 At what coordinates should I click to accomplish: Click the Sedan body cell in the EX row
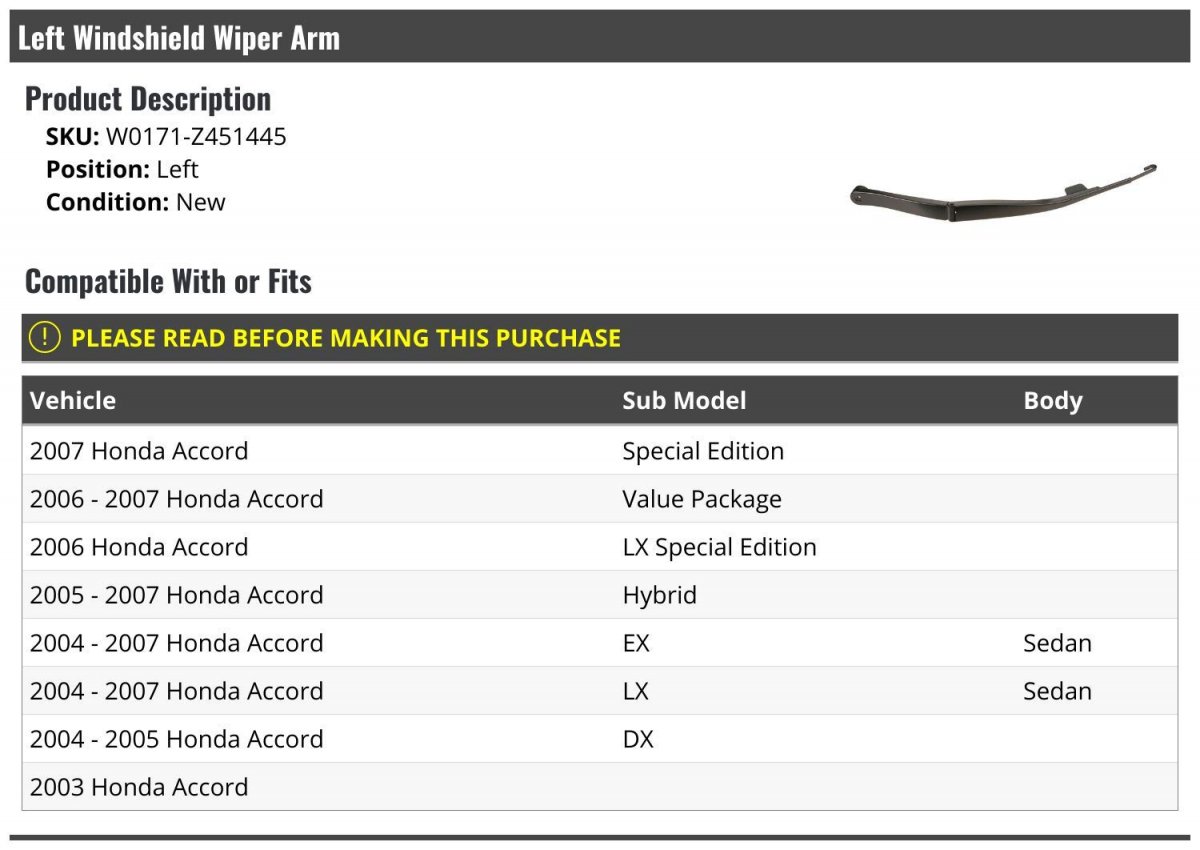1057,643
